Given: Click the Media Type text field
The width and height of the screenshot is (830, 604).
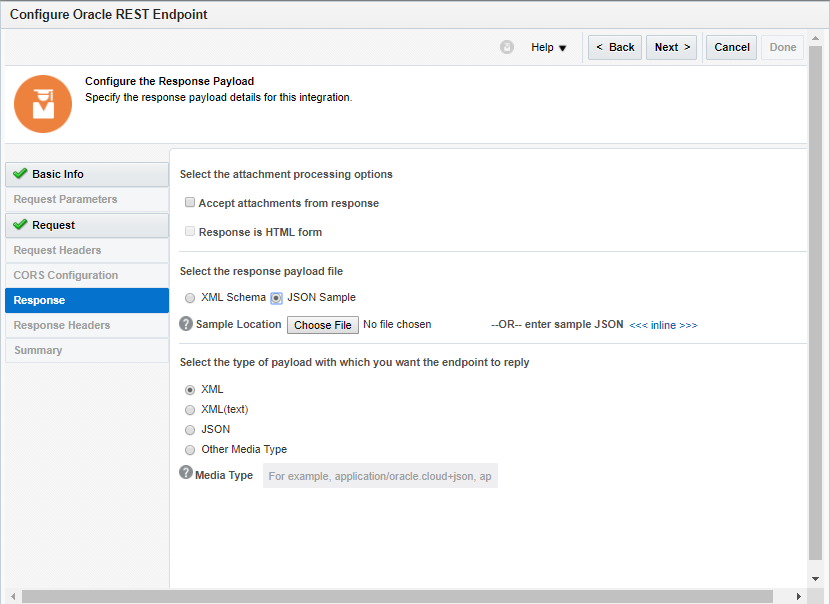Looking at the screenshot, I should tap(380, 476).
